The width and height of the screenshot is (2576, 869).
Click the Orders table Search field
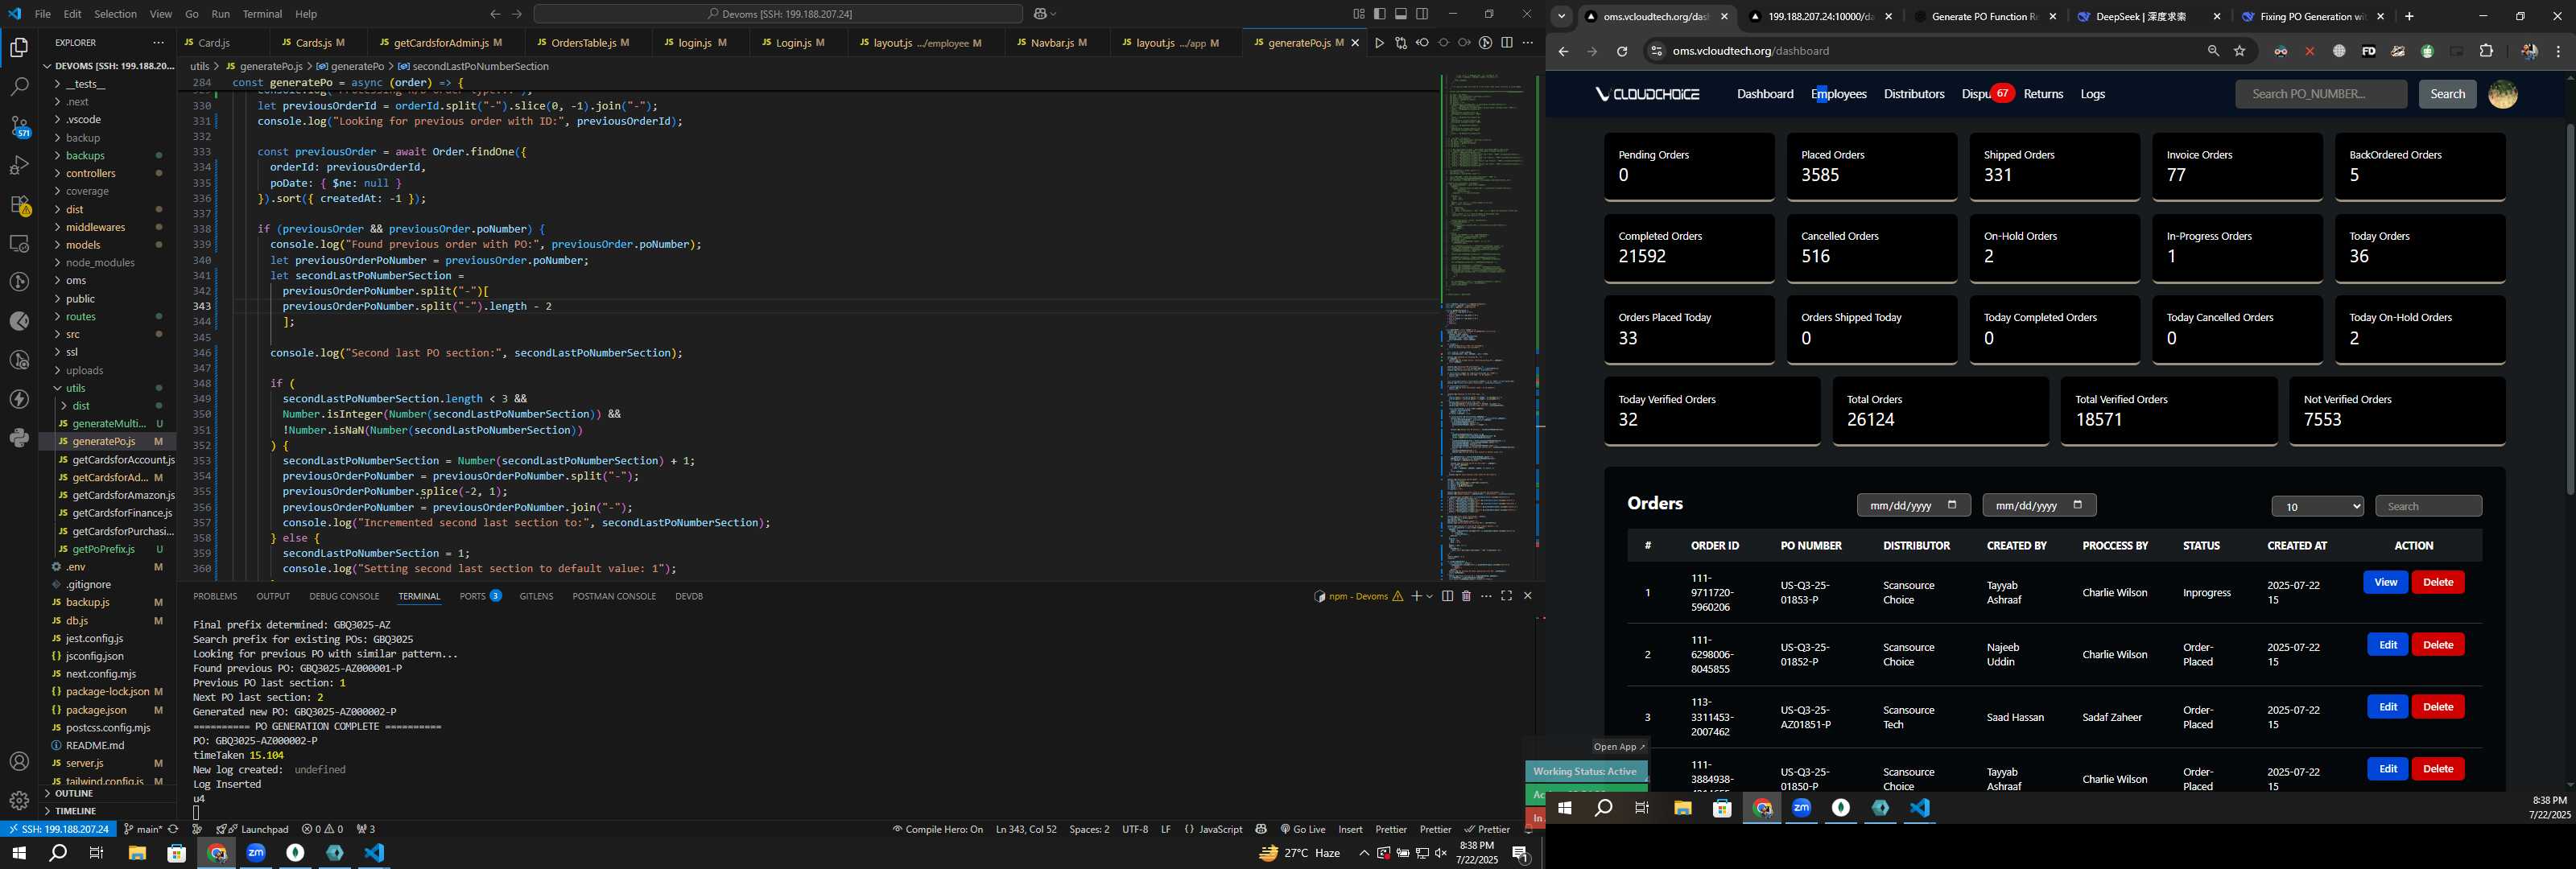pos(2428,506)
